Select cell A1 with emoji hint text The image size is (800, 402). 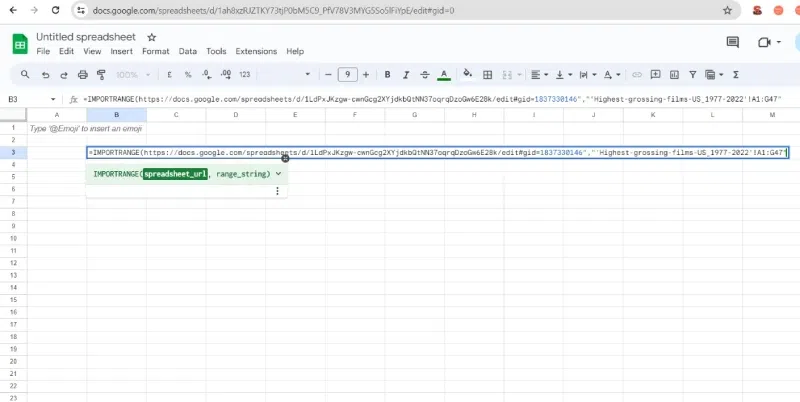pyautogui.click(x=57, y=129)
